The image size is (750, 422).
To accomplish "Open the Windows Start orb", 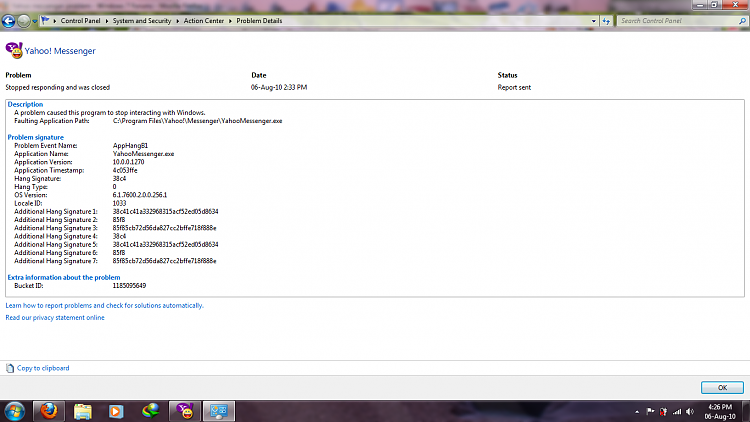I will (x=14, y=411).
